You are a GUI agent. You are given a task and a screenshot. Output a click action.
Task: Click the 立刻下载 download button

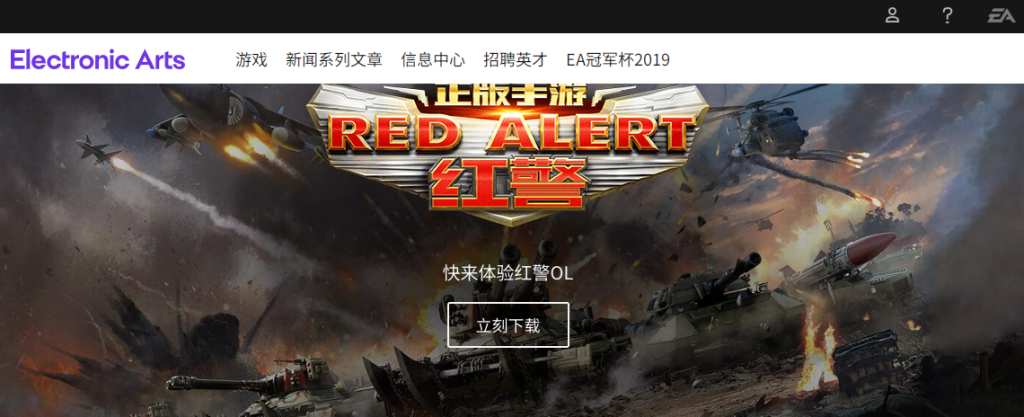508,325
